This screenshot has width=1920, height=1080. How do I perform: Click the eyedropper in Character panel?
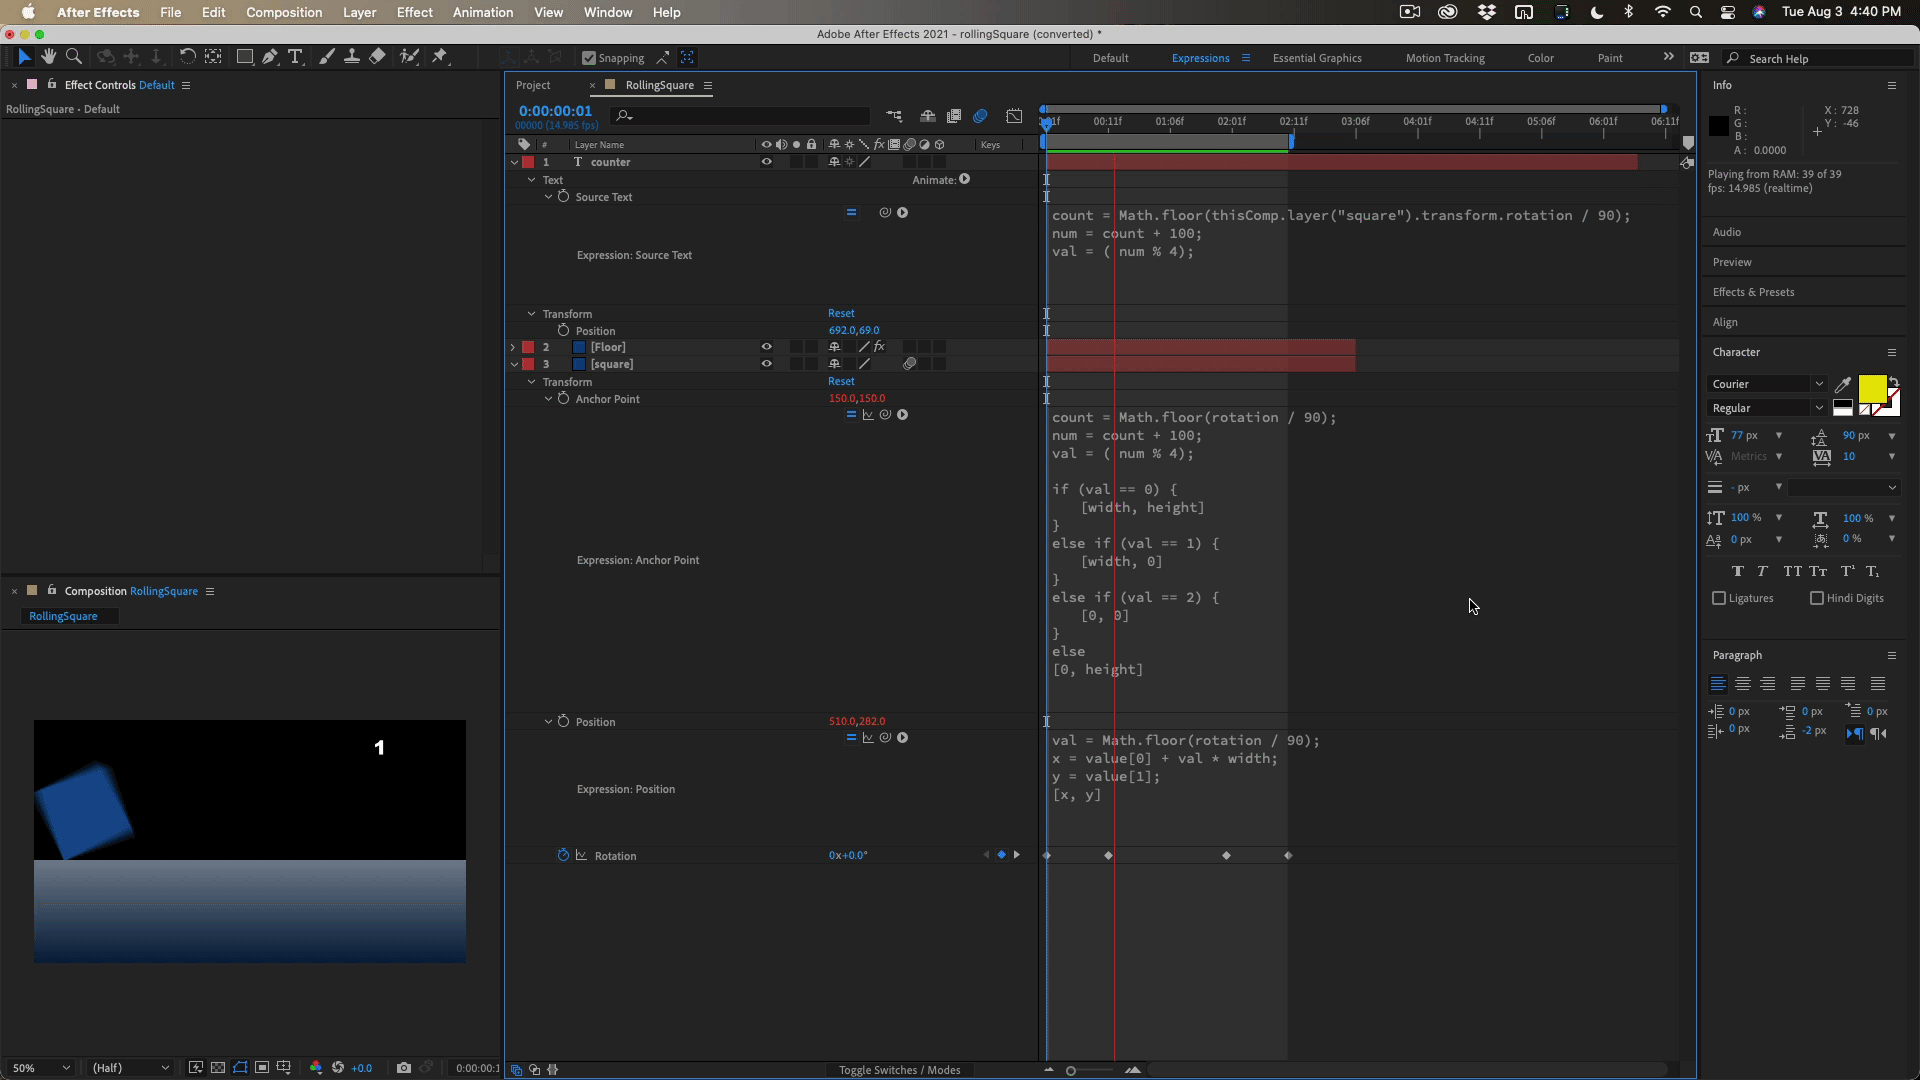(1843, 384)
